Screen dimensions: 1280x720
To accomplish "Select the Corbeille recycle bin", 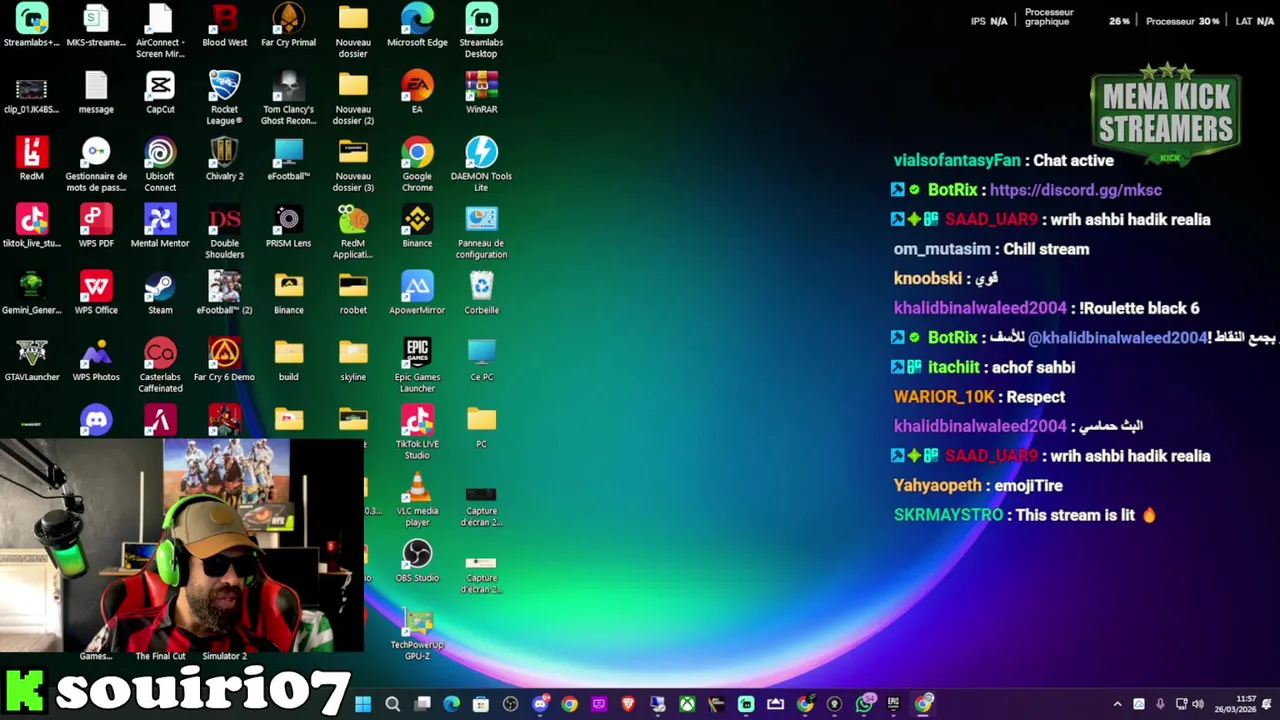I will click(x=481, y=293).
